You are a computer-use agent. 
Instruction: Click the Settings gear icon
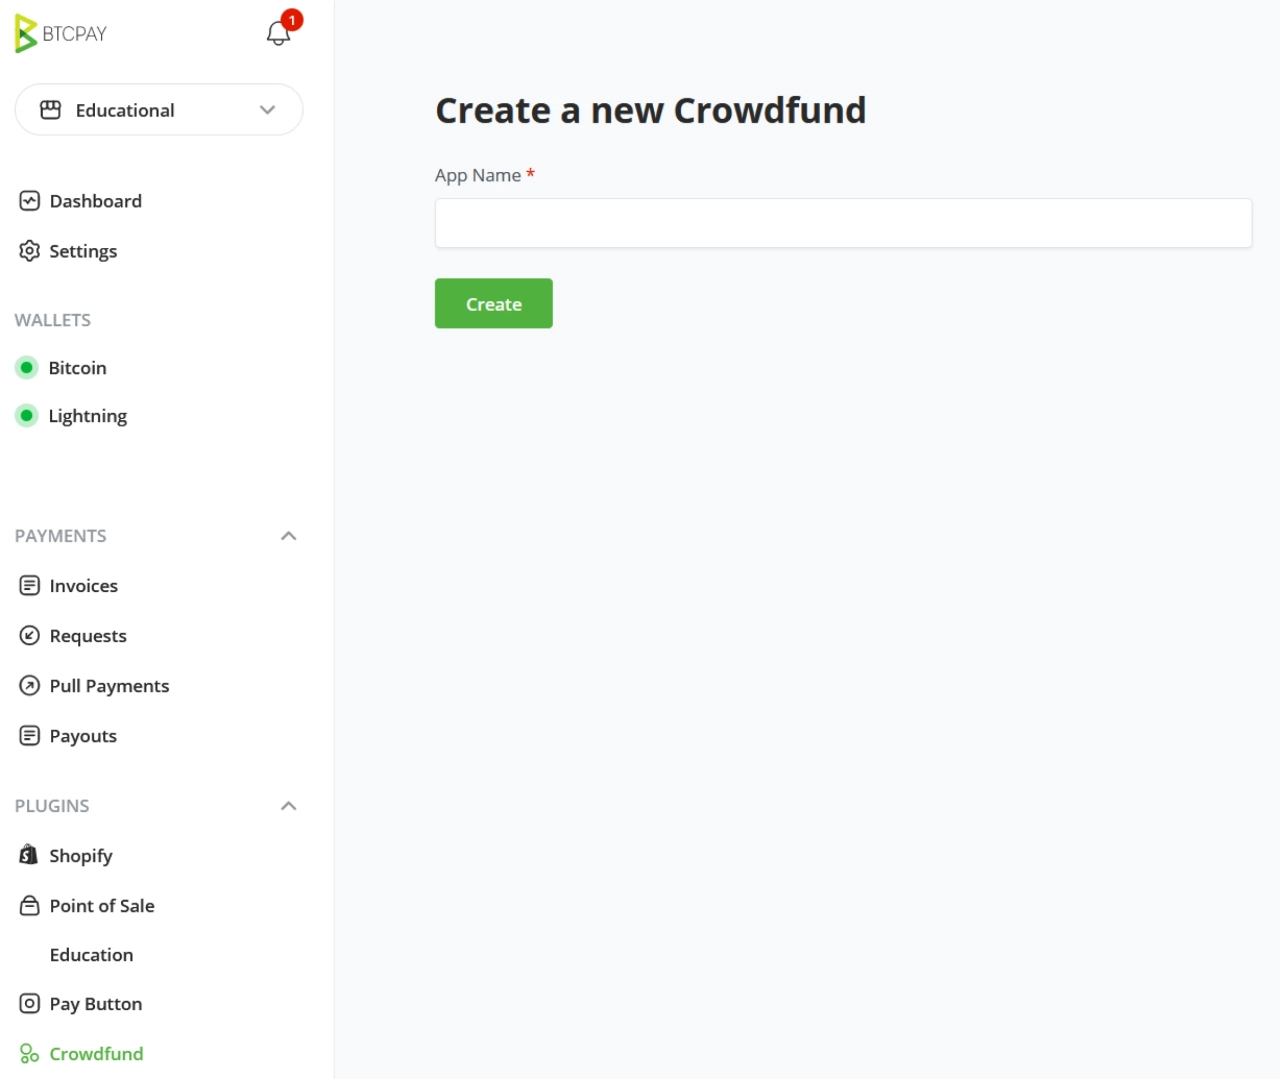[29, 251]
